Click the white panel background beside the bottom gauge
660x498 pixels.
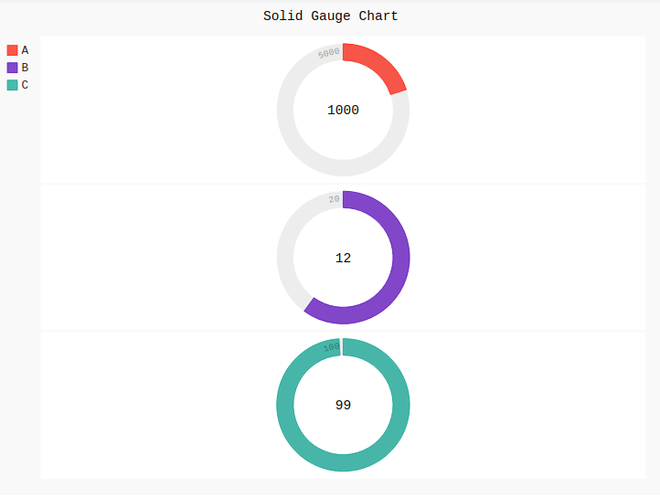[x=520, y=405]
